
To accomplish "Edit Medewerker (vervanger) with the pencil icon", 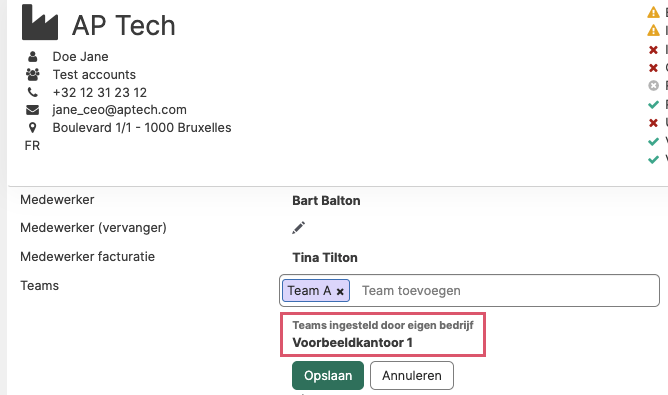I will tap(299, 228).
